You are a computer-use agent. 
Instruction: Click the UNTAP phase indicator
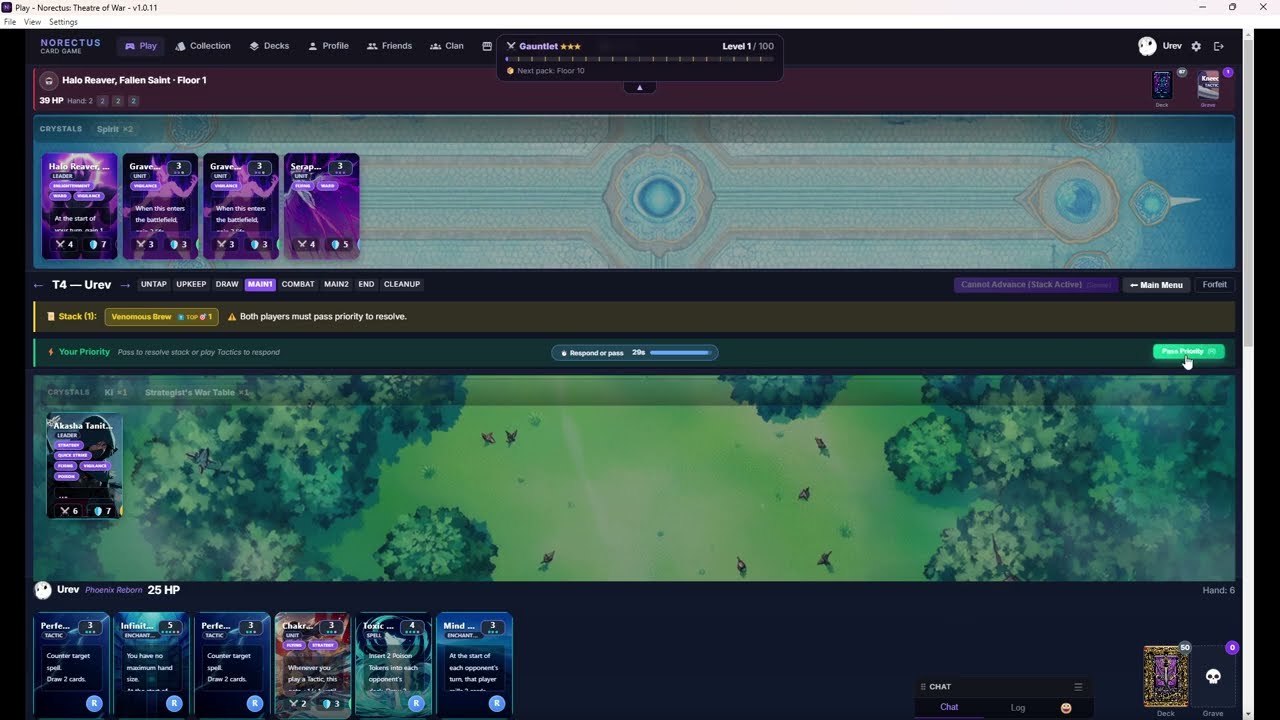pos(154,284)
